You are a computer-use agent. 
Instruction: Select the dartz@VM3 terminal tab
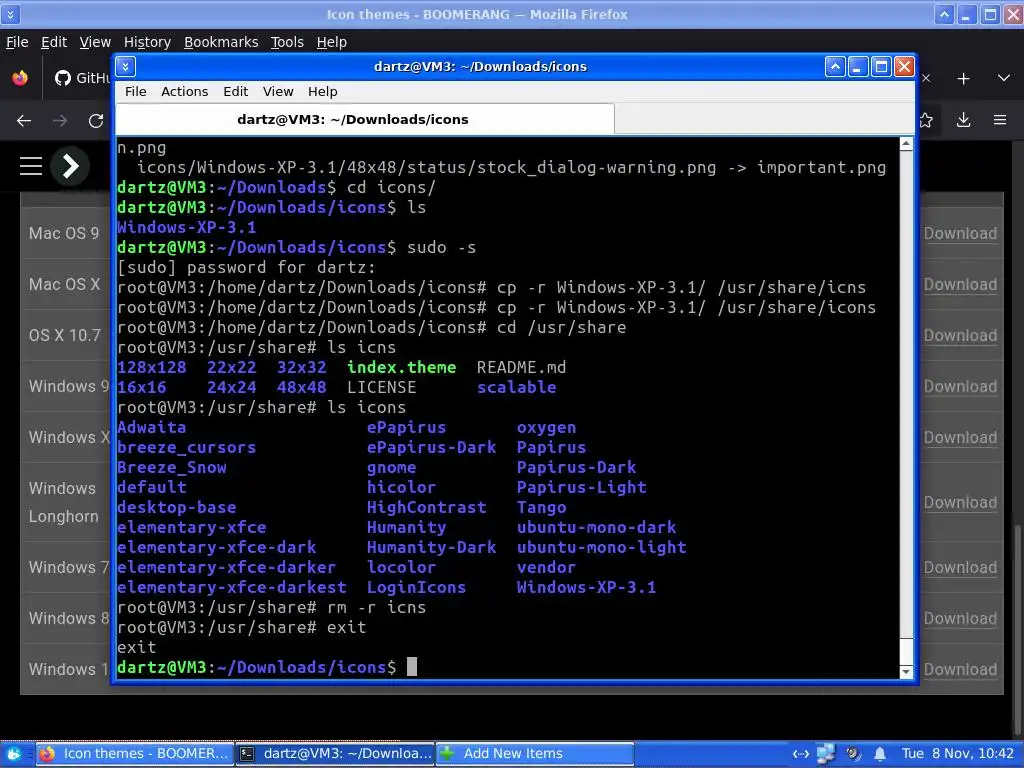(x=364, y=120)
